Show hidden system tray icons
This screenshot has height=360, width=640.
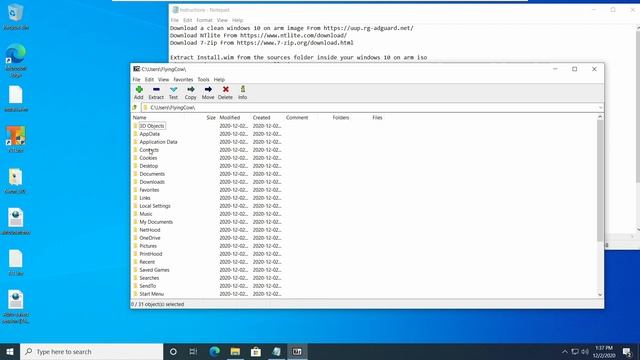[565, 351]
